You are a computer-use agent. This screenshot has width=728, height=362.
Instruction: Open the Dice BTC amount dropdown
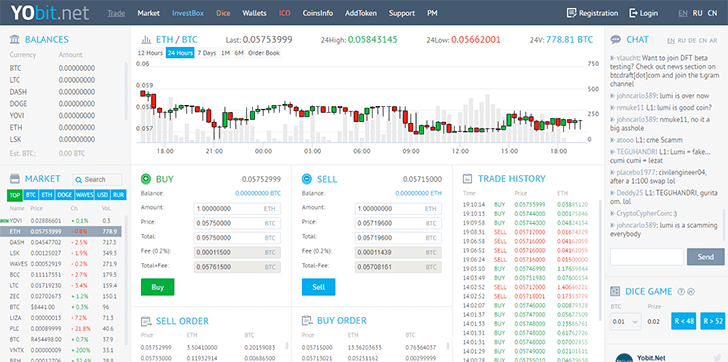pyautogui.click(x=626, y=321)
